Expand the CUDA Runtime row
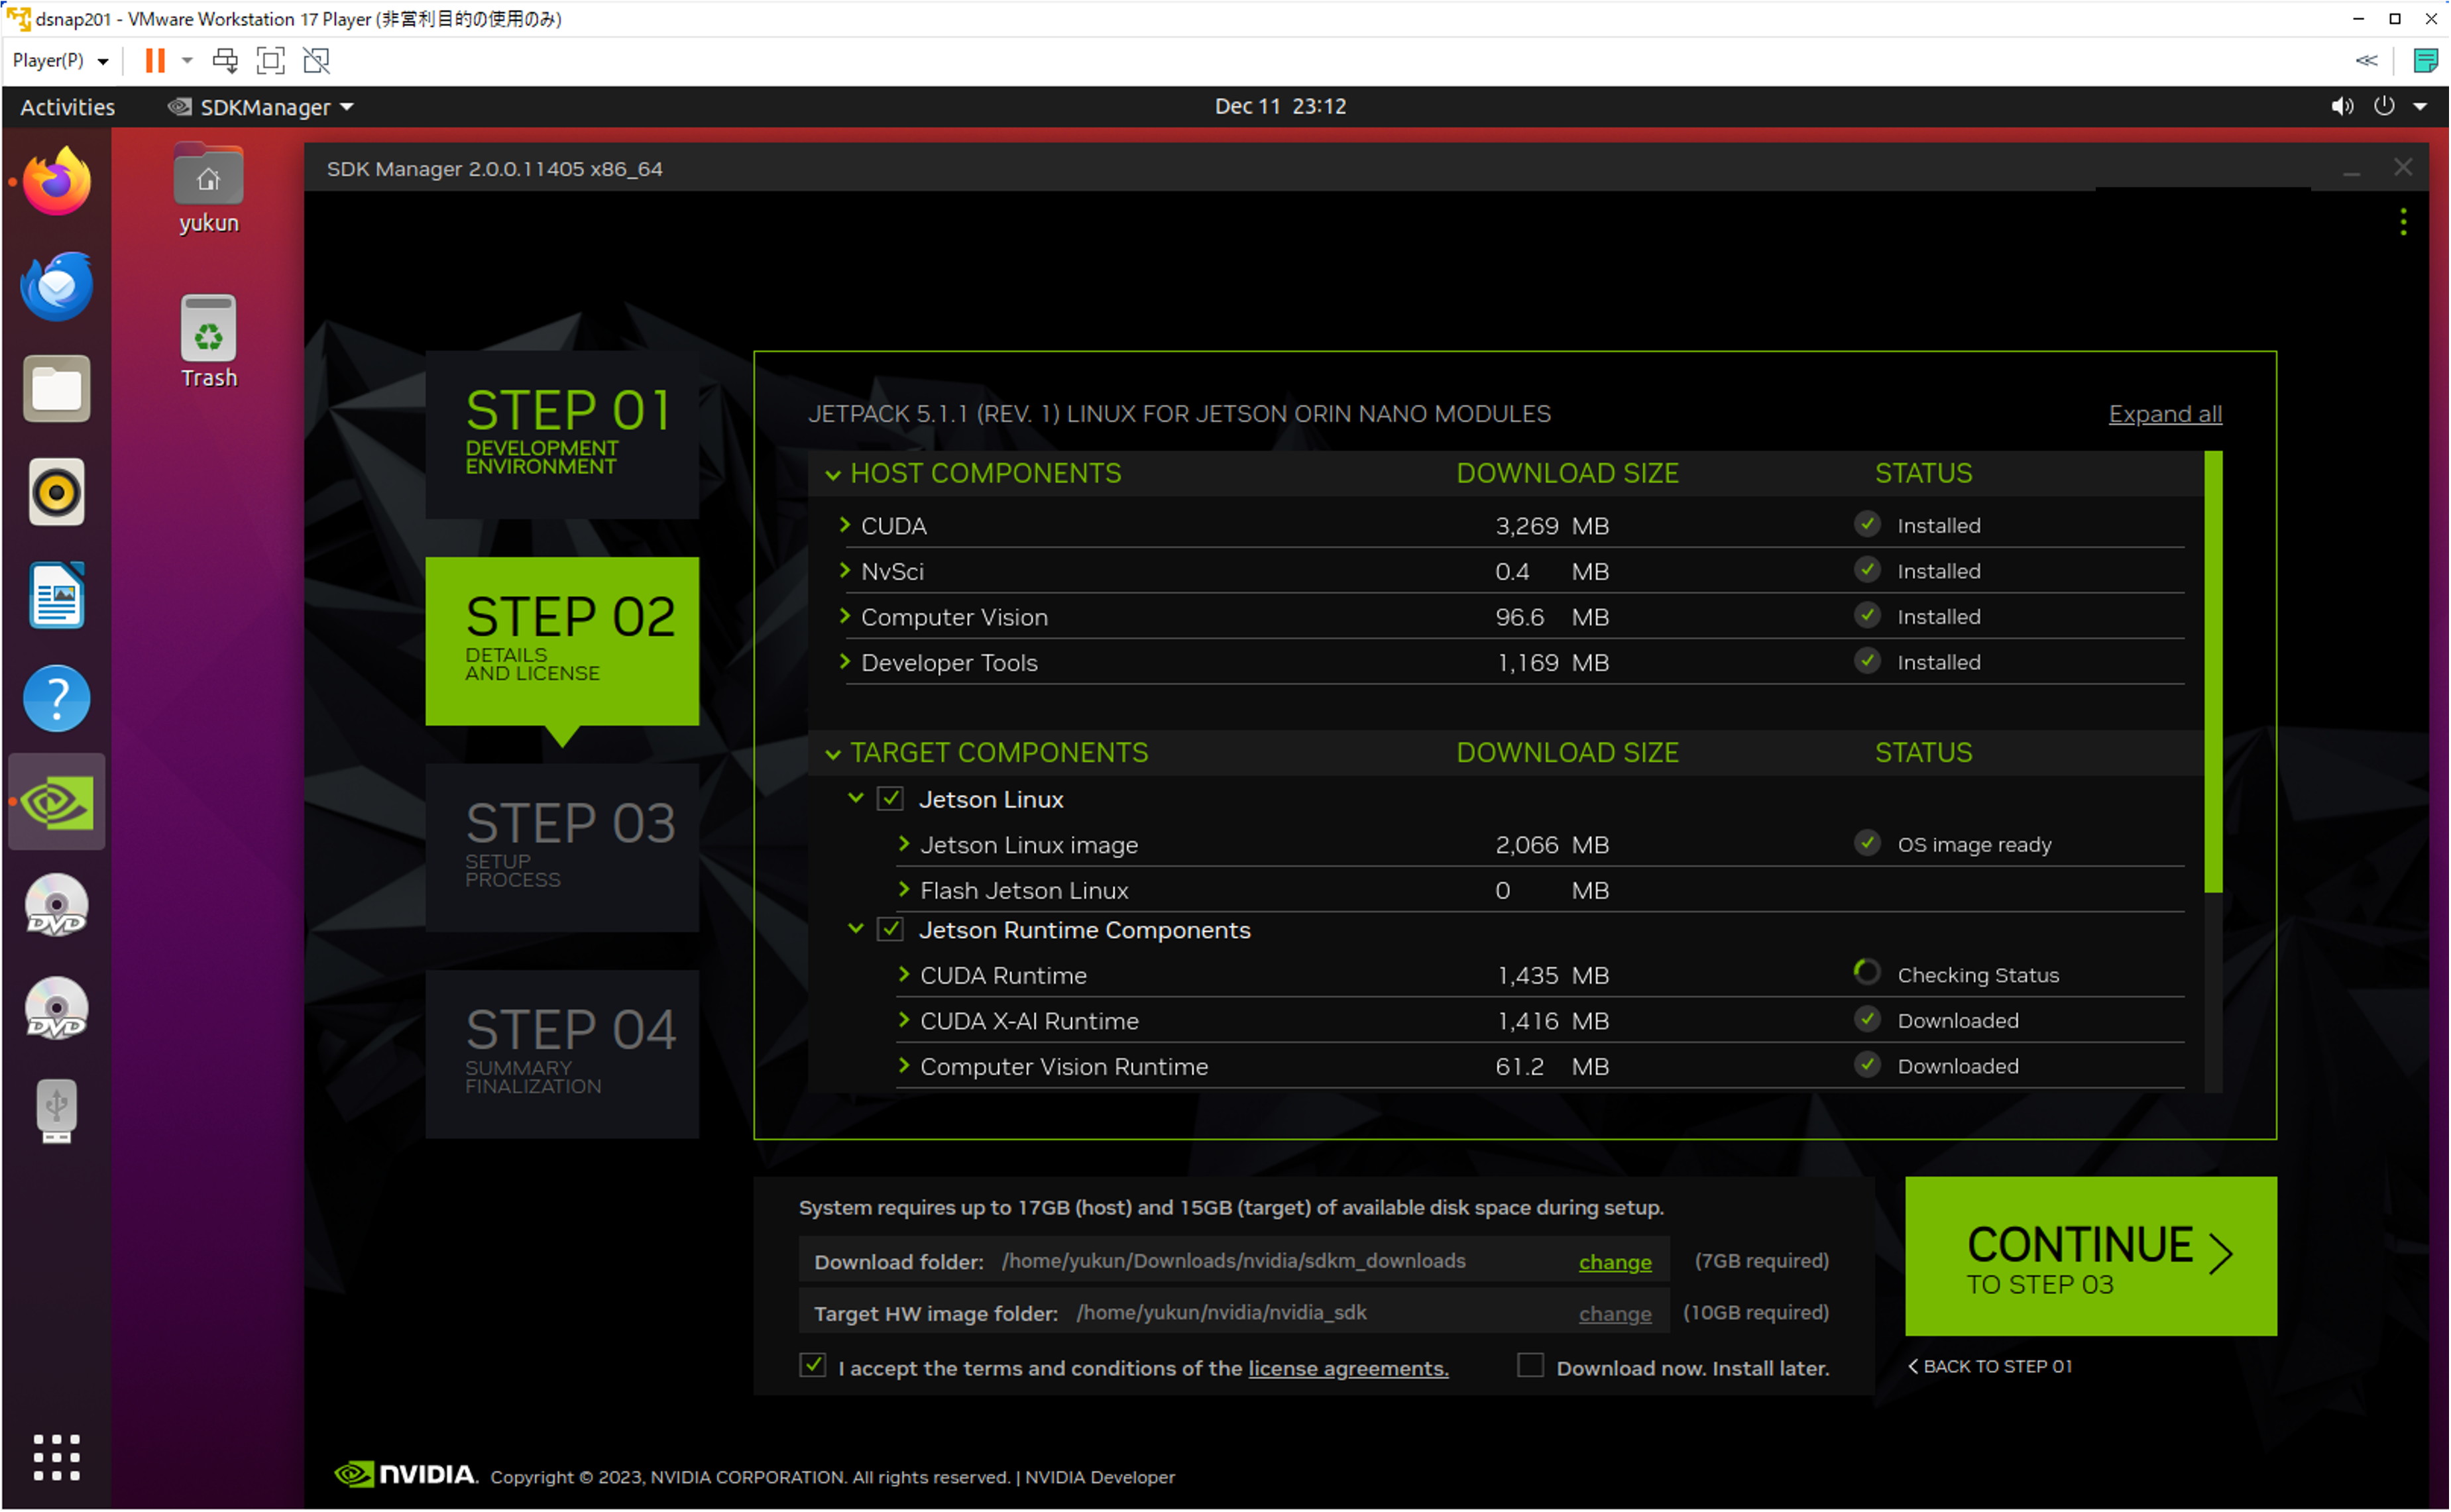This screenshot has height=1512, width=2451. pos(904,975)
